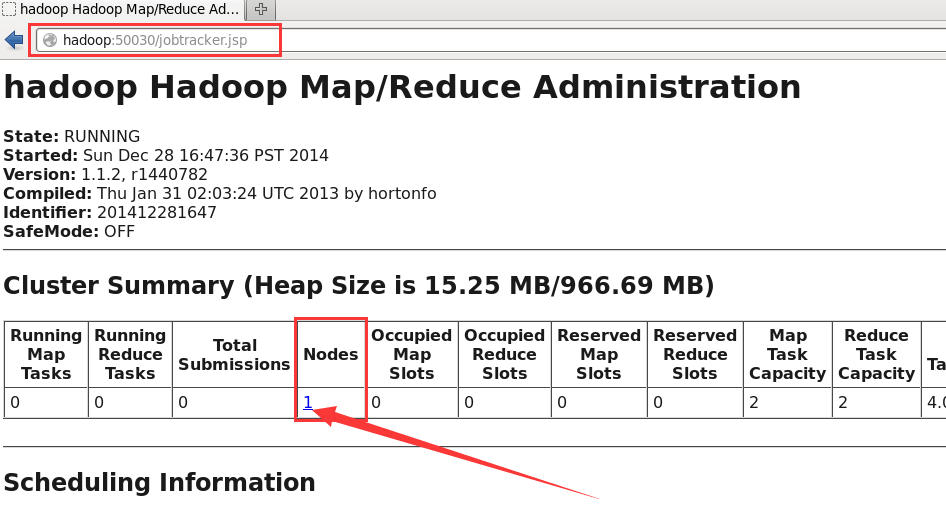Click the Map Task Capacity value 2
This screenshot has width=946, height=507.
(x=754, y=403)
